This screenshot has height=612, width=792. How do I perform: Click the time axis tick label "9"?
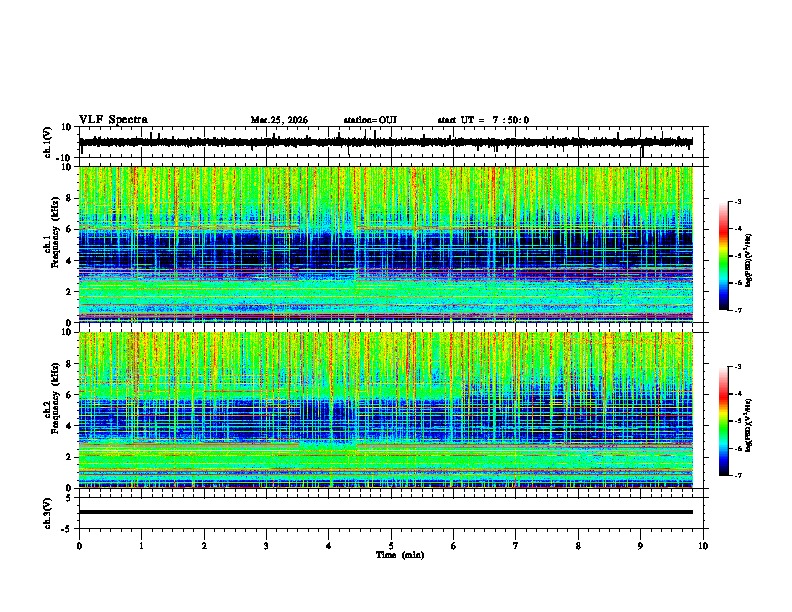pos(640,546)
